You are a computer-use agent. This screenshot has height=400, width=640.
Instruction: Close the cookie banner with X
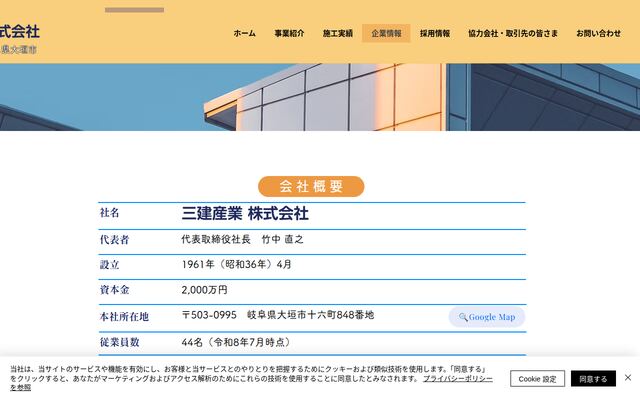(628, 378)
